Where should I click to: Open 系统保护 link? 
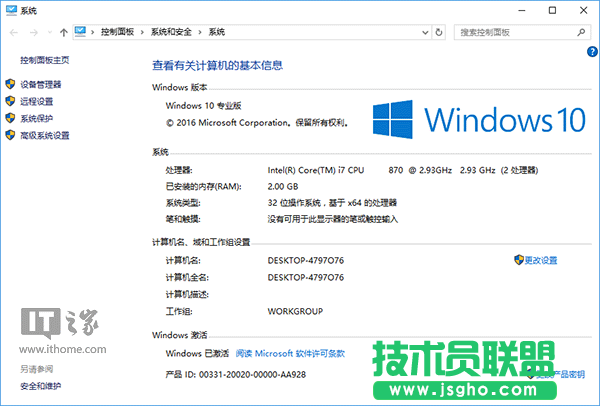36,118
